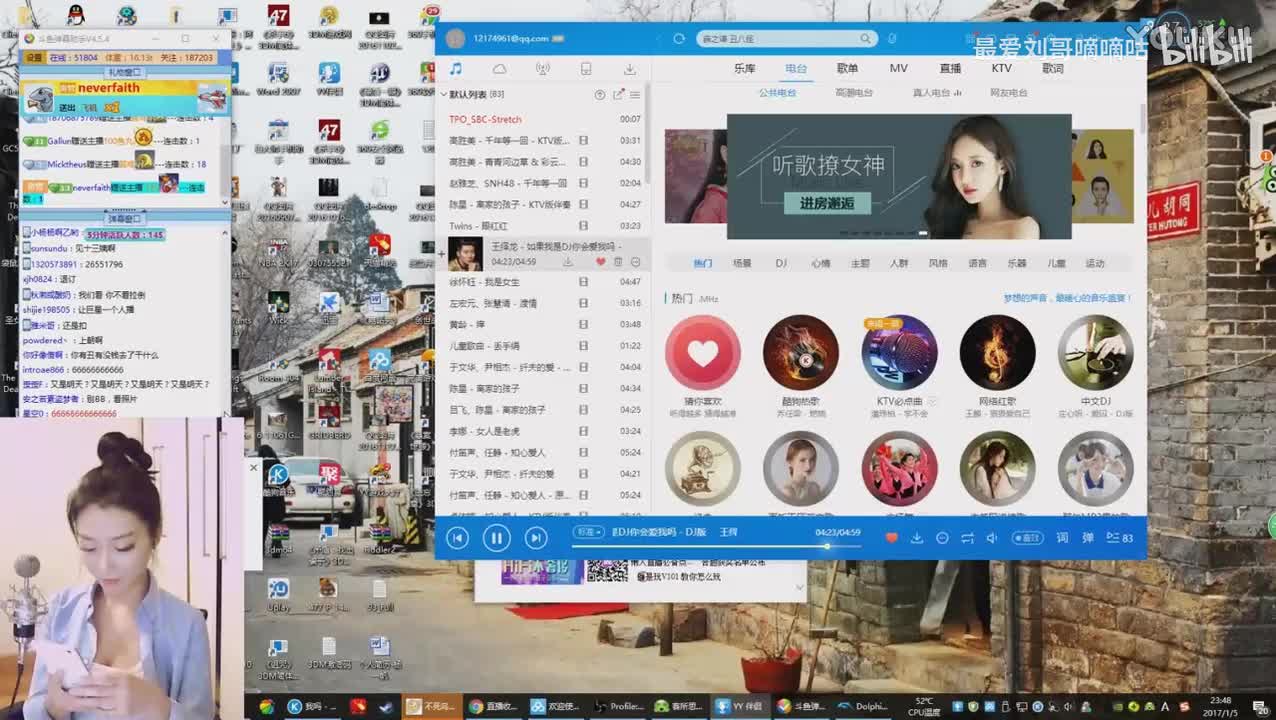The width and height of the screenshot is (1276, 720).
Task: Switch to the 歌单 tab
Action: 847,68
